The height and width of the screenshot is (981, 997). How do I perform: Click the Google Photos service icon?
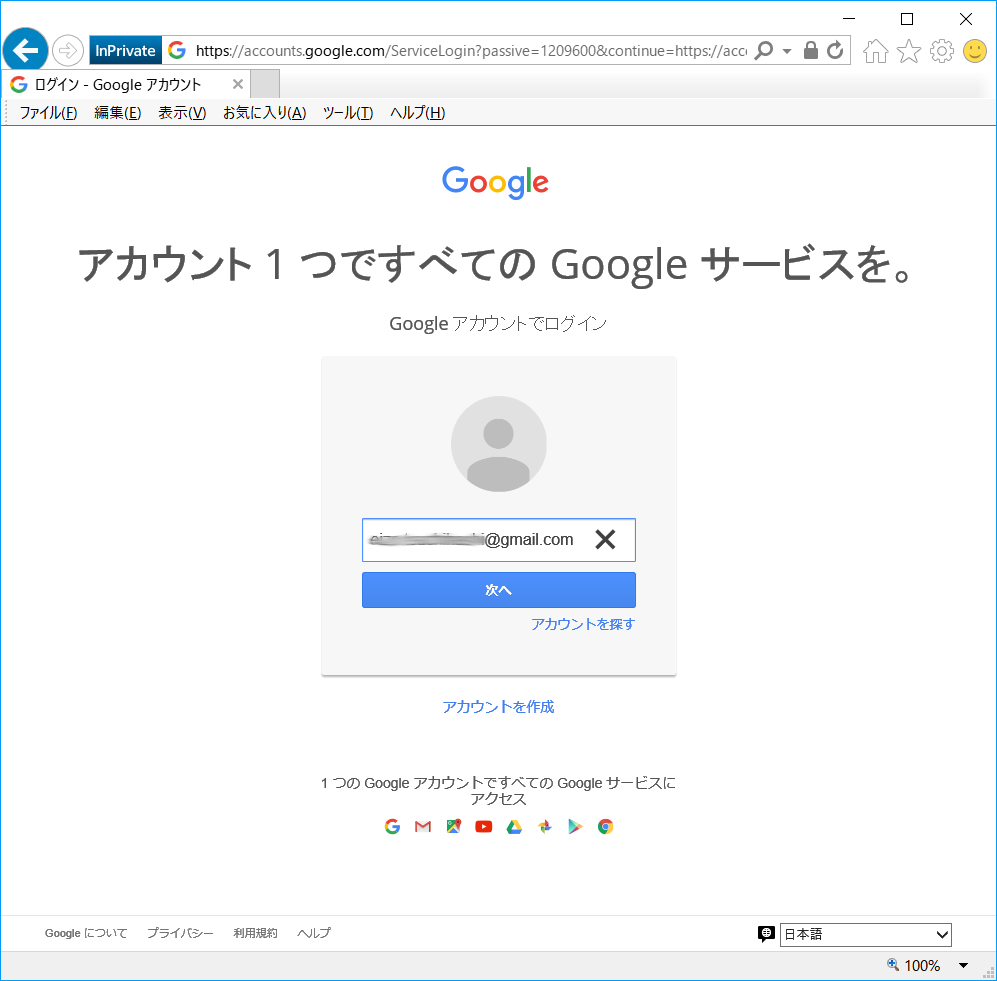point(545,827)
